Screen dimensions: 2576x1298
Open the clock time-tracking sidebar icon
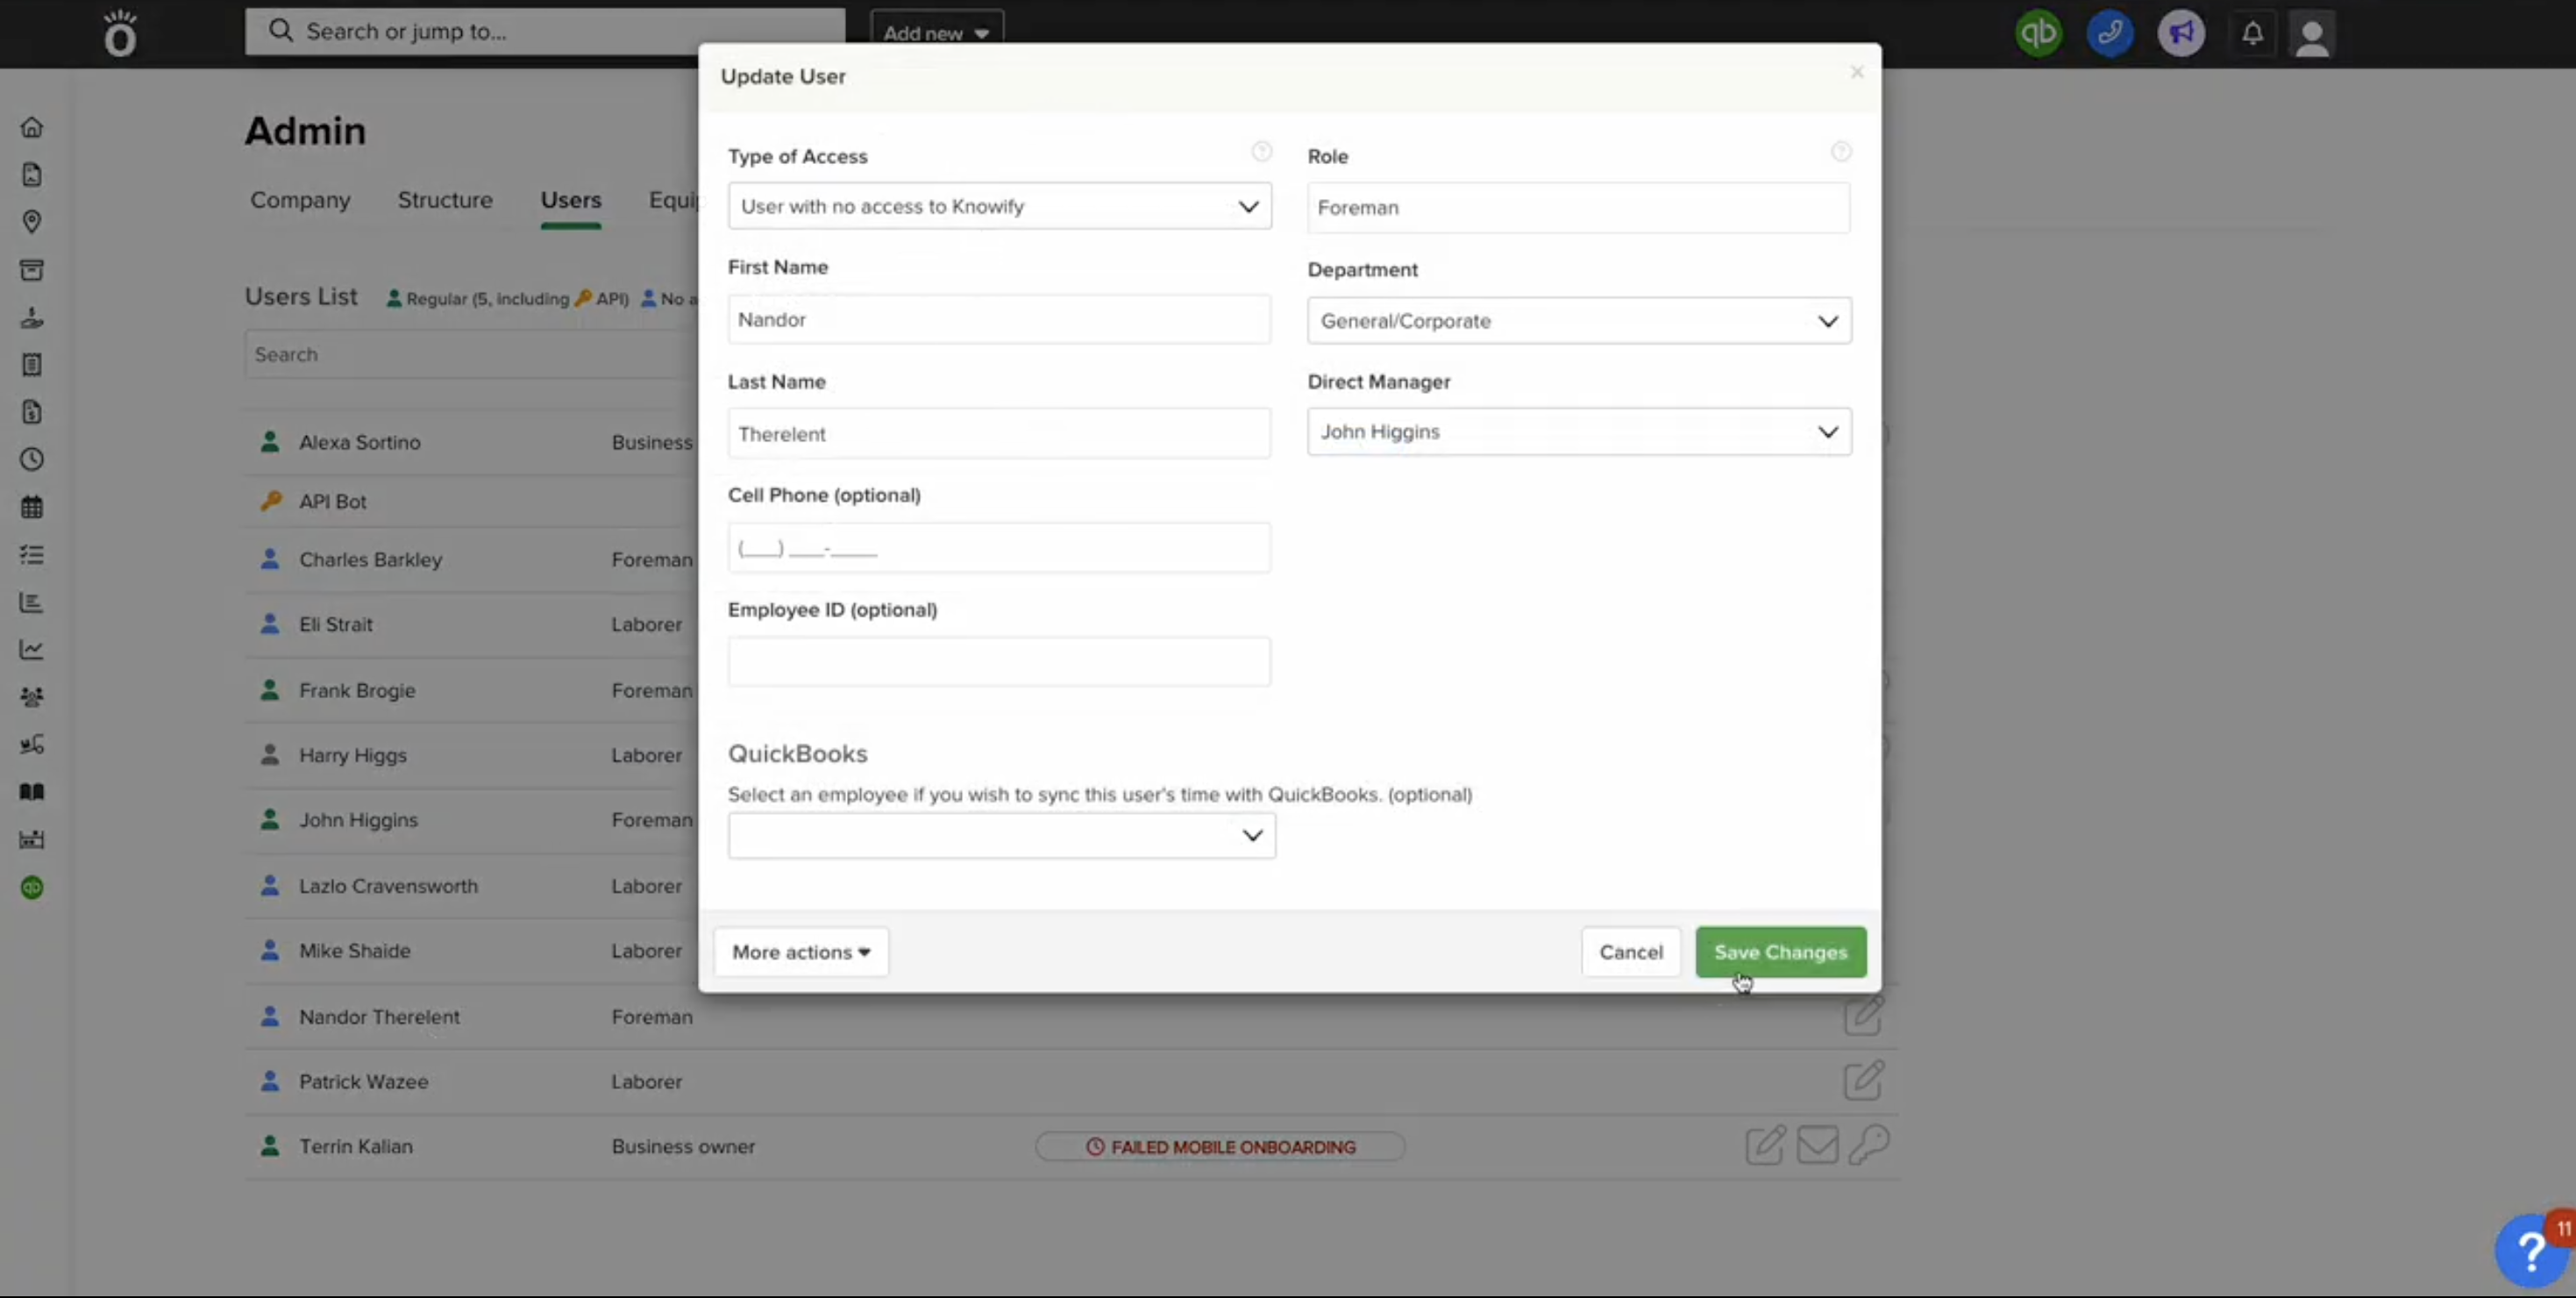pyautogui.click(x=32, y=459)
